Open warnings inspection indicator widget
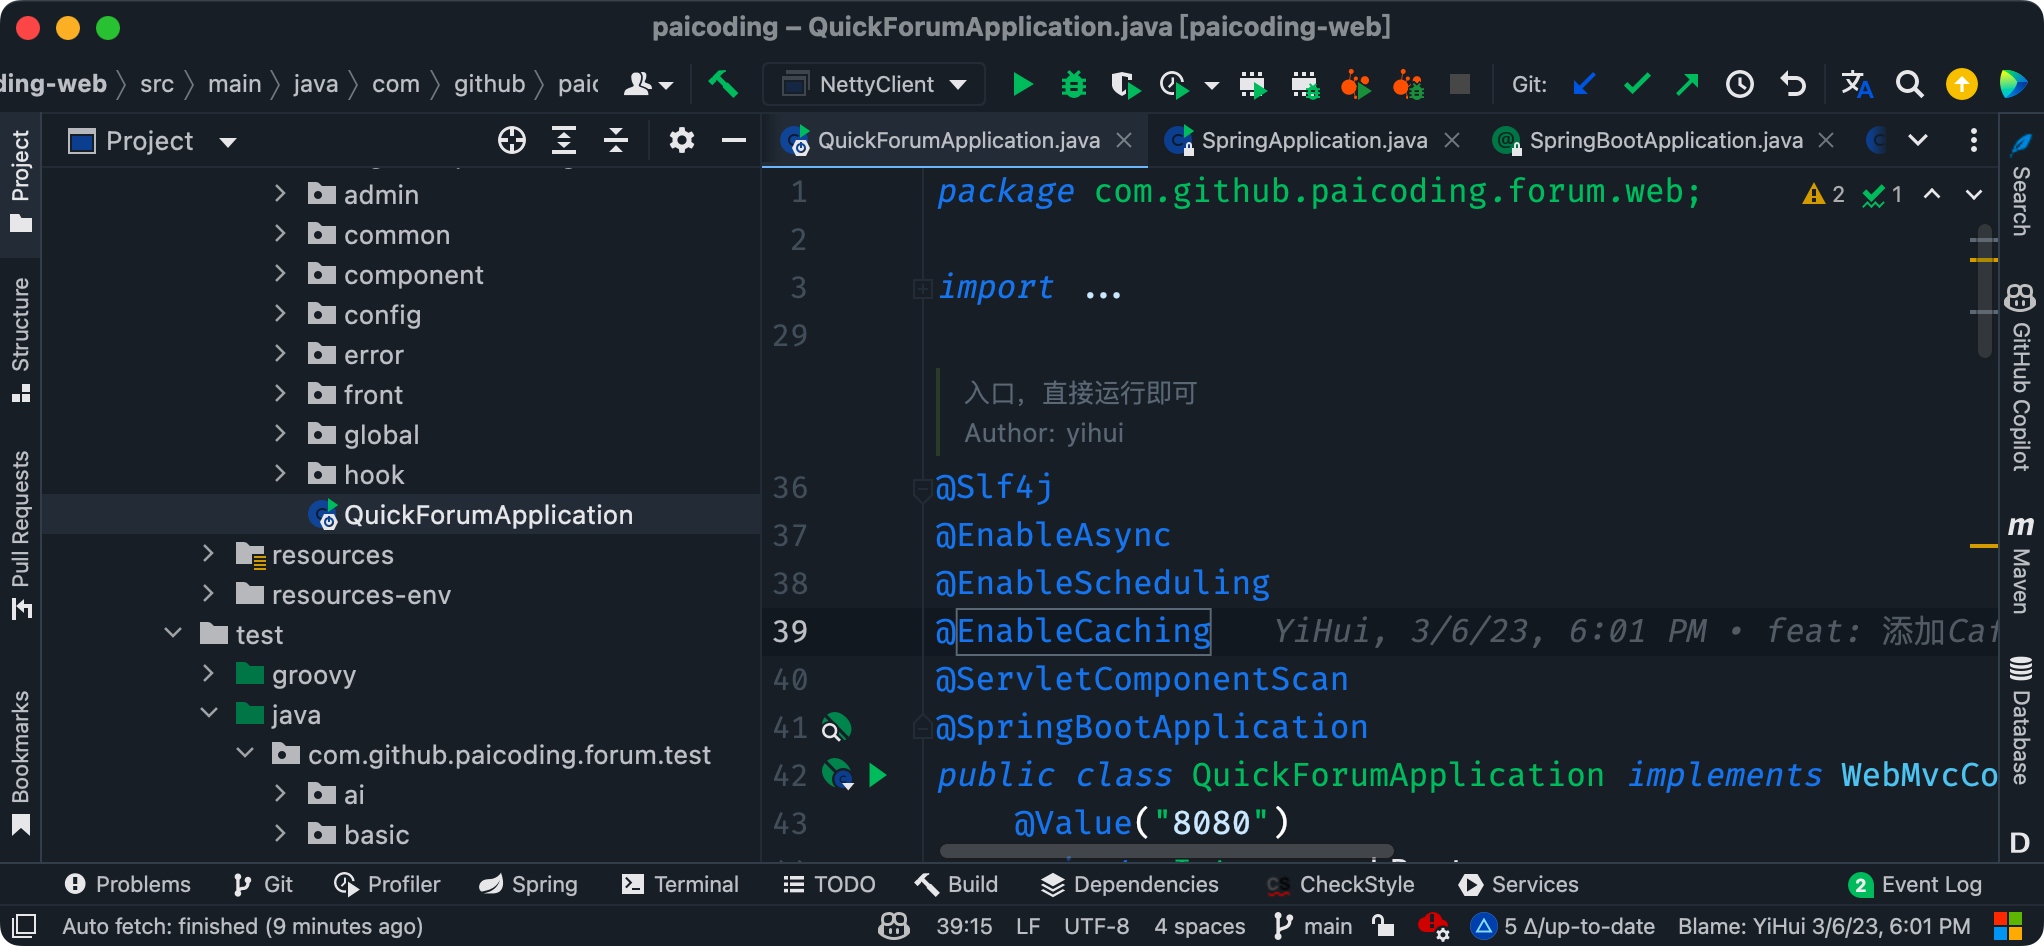2044x946 pixels. click(x=1852, y=194)
